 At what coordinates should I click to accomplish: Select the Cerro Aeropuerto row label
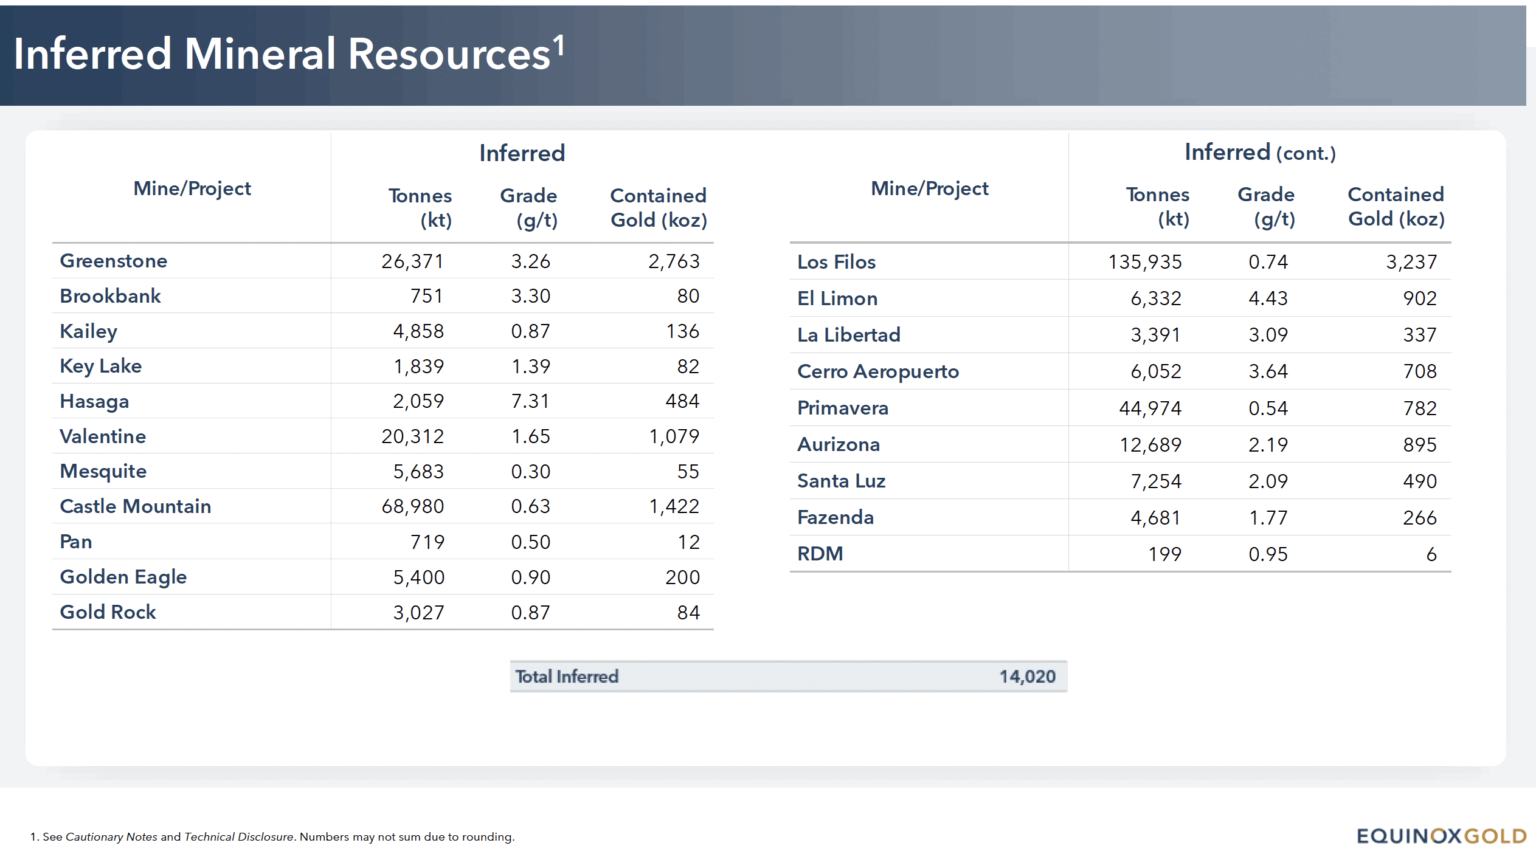pyautogui.click(x=877, y=372)
